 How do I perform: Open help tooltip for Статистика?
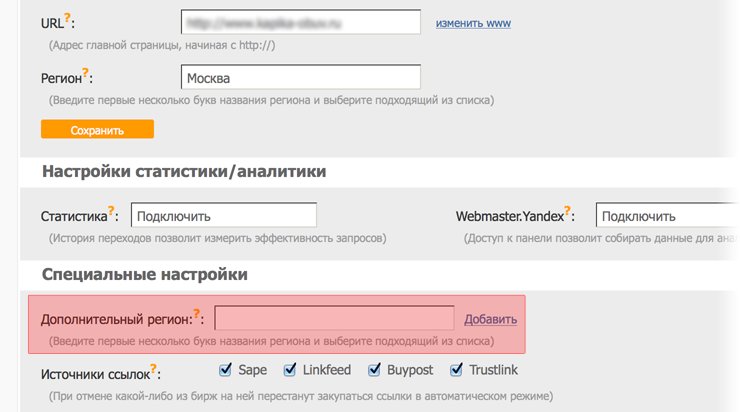112,211
